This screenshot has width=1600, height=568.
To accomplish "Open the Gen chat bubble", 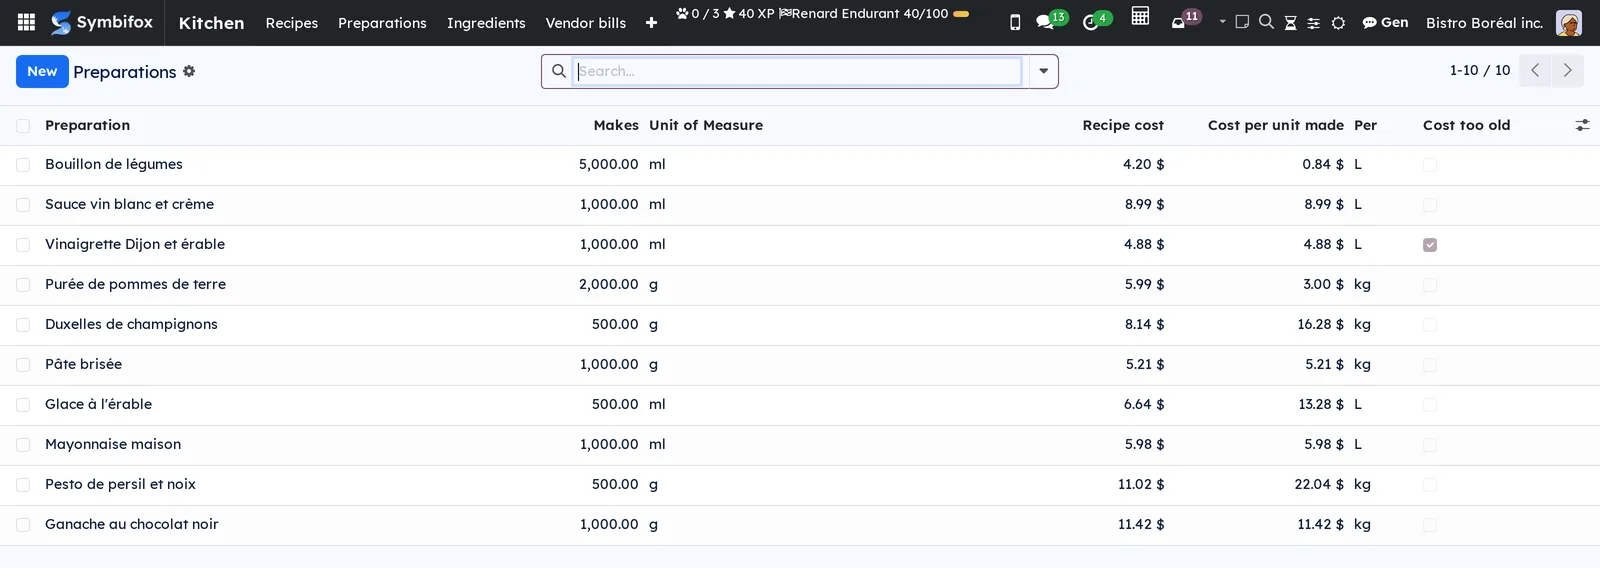I will (1385, 22).
